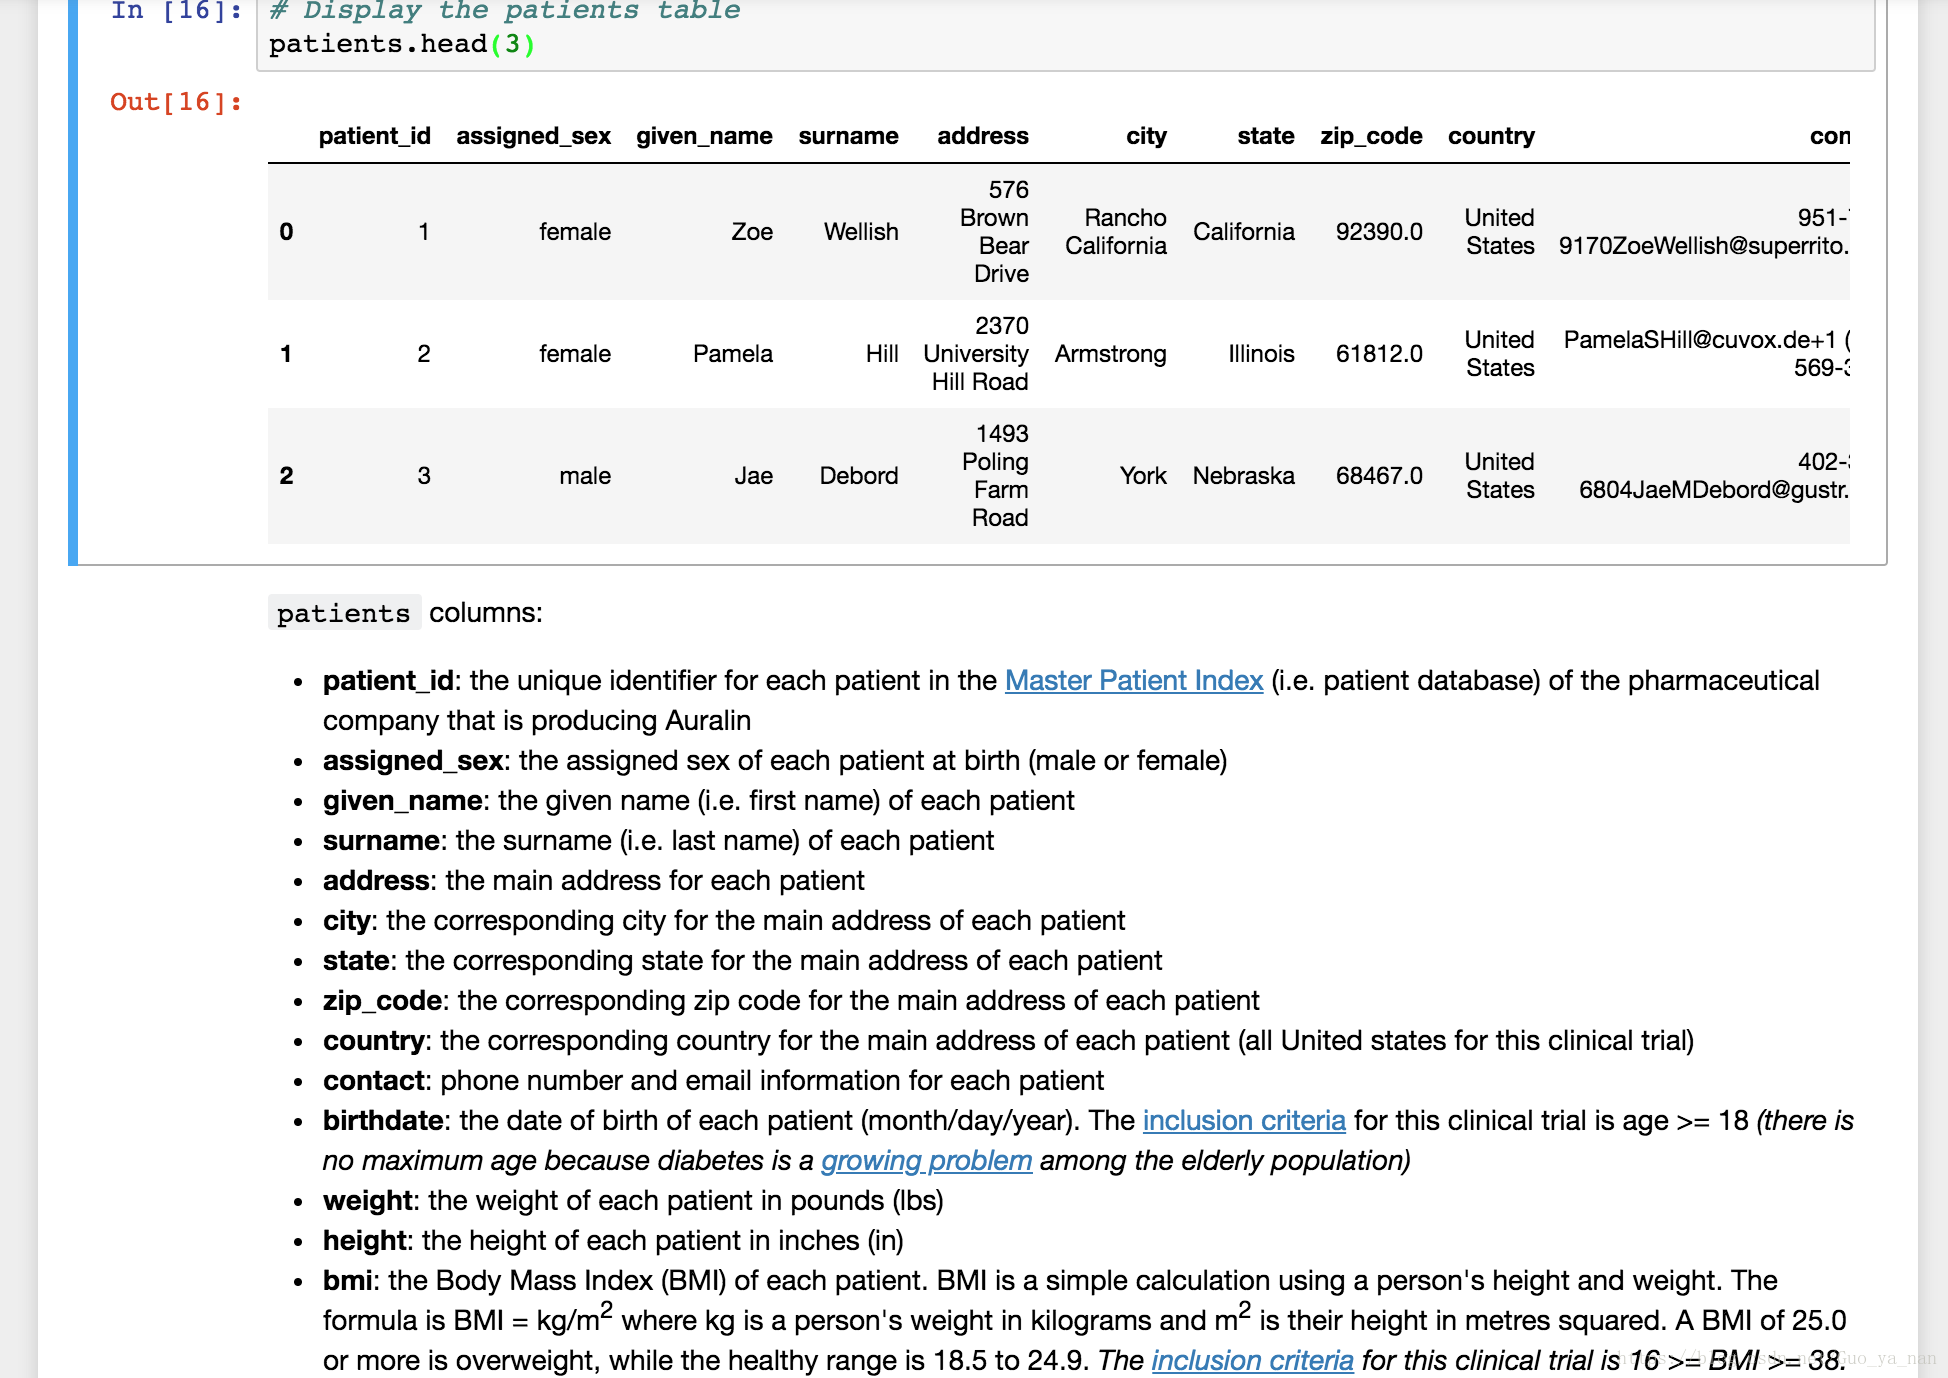Click the assigned_sex column header
Image resolution: width=1948 pixels, height=1378 pixels.
533,136
